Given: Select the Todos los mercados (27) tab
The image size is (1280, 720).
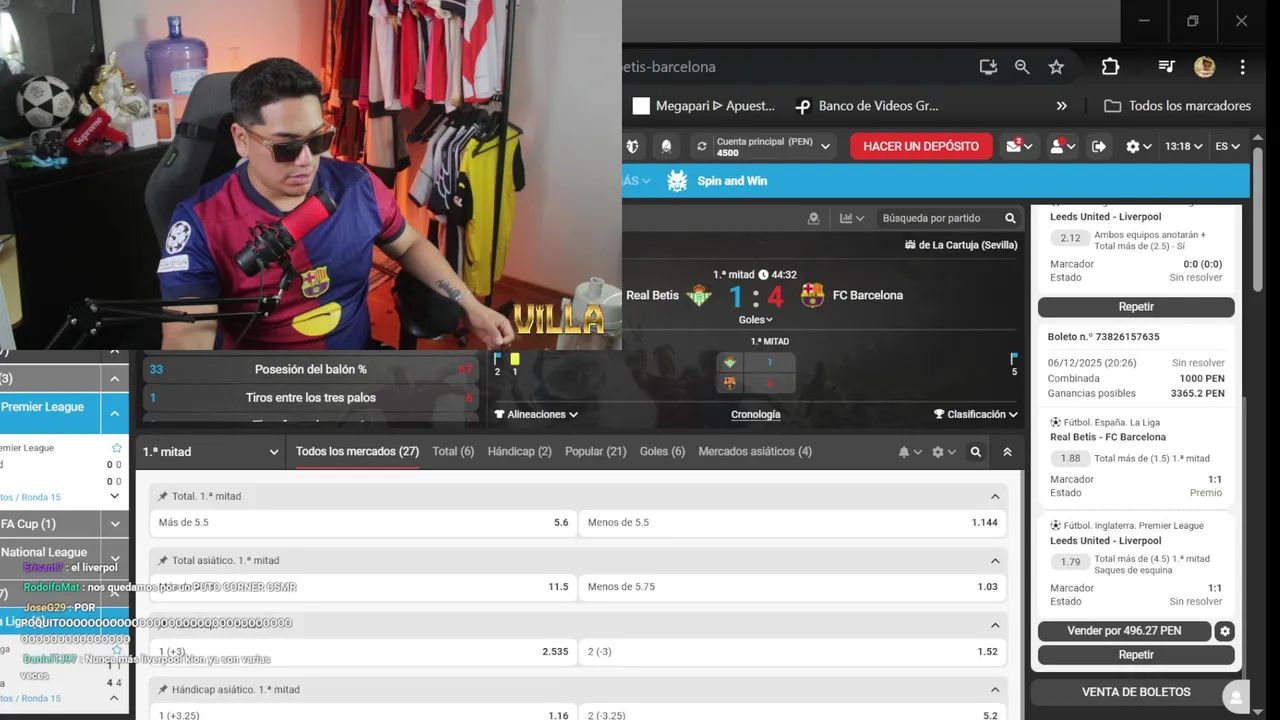Looking at the screenshot, I should pos(357,452).
